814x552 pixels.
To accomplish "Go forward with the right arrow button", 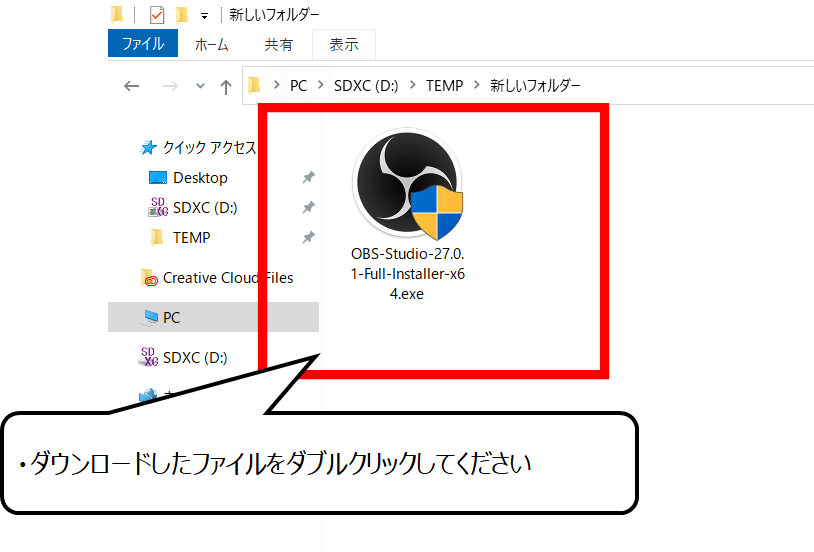I will 170,86.
